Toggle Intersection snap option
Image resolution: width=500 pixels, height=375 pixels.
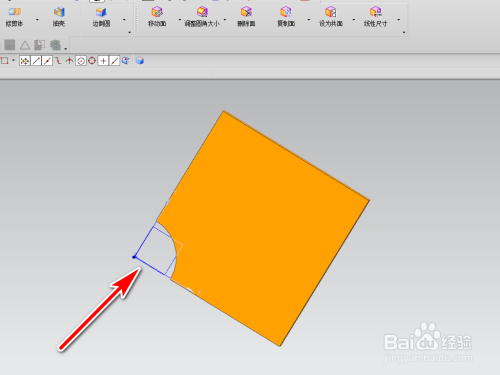pyautogui.click(x=69, y=61)
